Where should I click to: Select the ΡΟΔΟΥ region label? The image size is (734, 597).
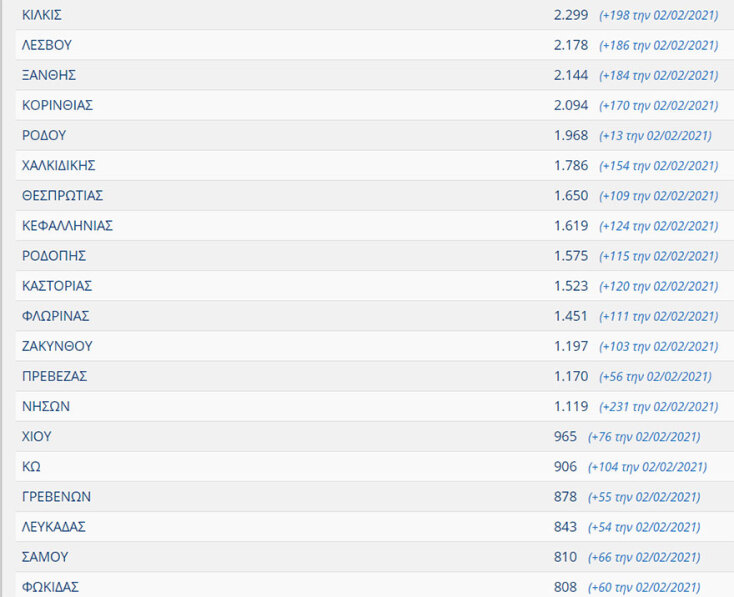click(44, 135)
